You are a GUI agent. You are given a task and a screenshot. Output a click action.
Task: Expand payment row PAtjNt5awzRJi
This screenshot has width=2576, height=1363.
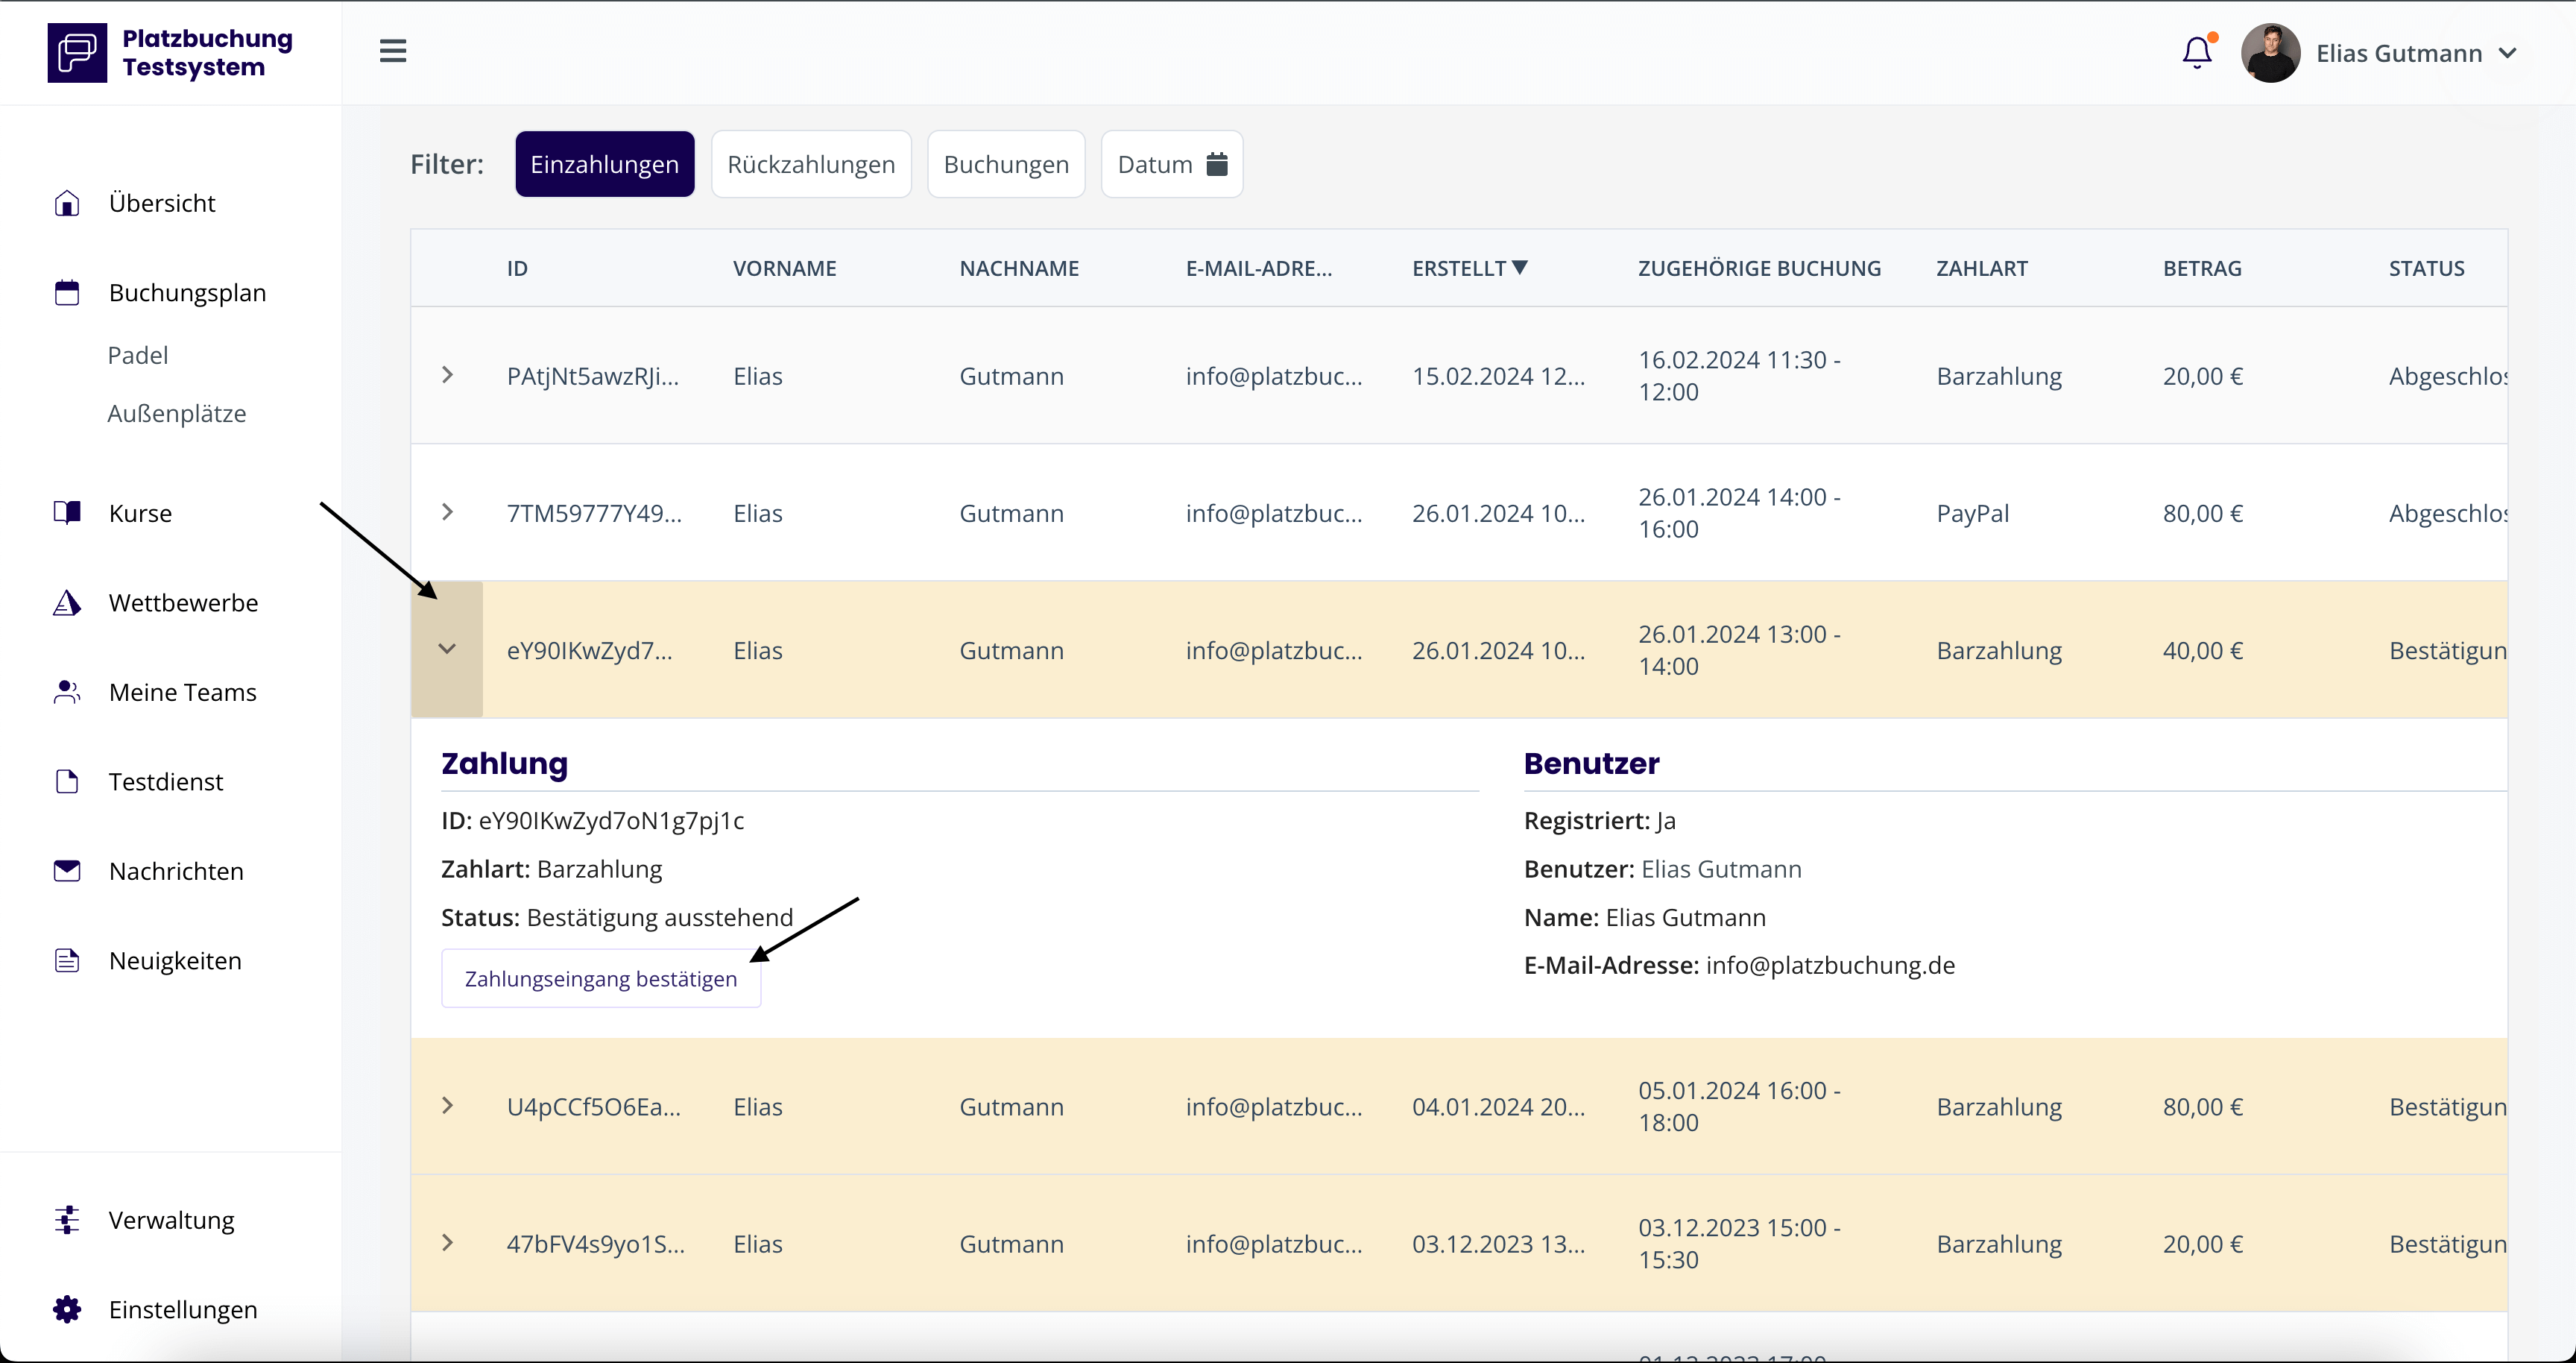click(x=447, y=375)
